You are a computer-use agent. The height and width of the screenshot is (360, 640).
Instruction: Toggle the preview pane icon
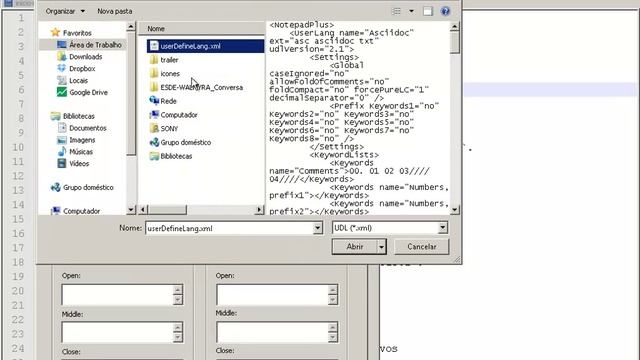[427, 11]
